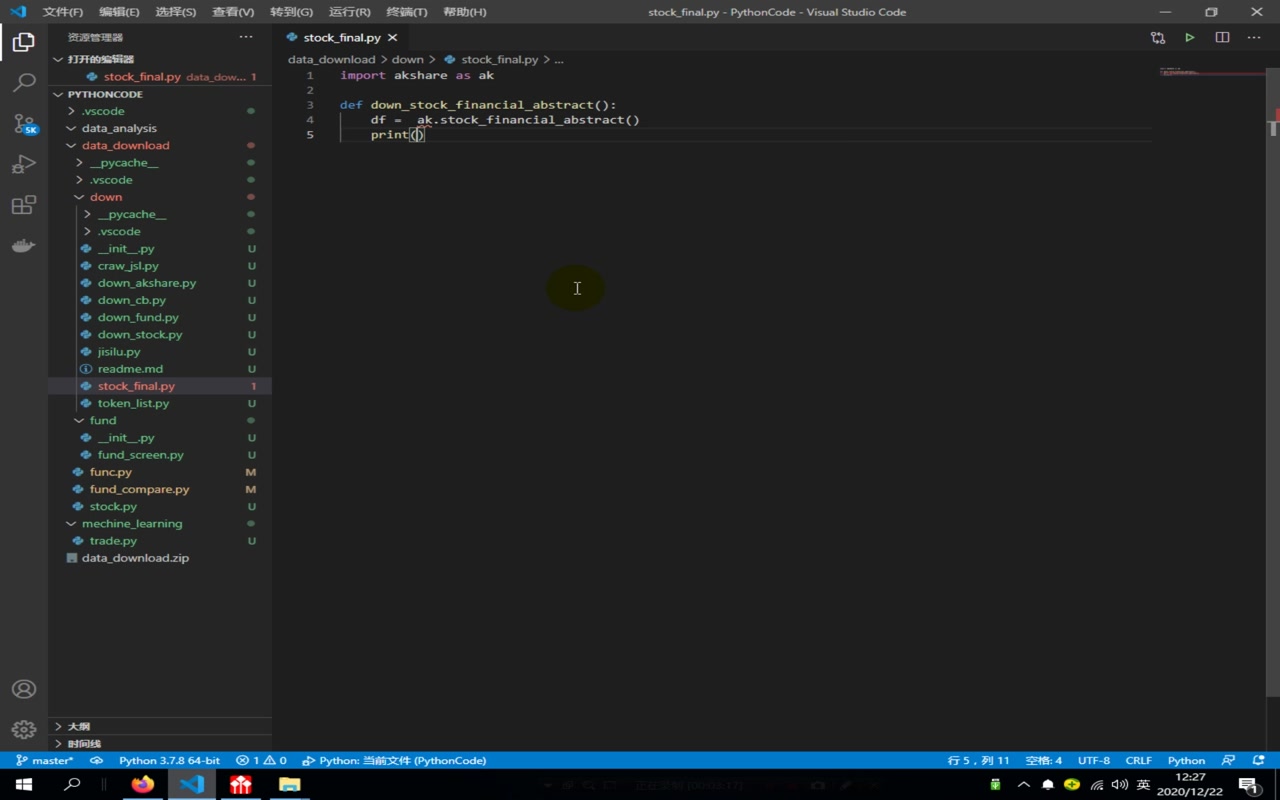Open the Manage gear icon
1280x800 pixels.
(24, 730)
